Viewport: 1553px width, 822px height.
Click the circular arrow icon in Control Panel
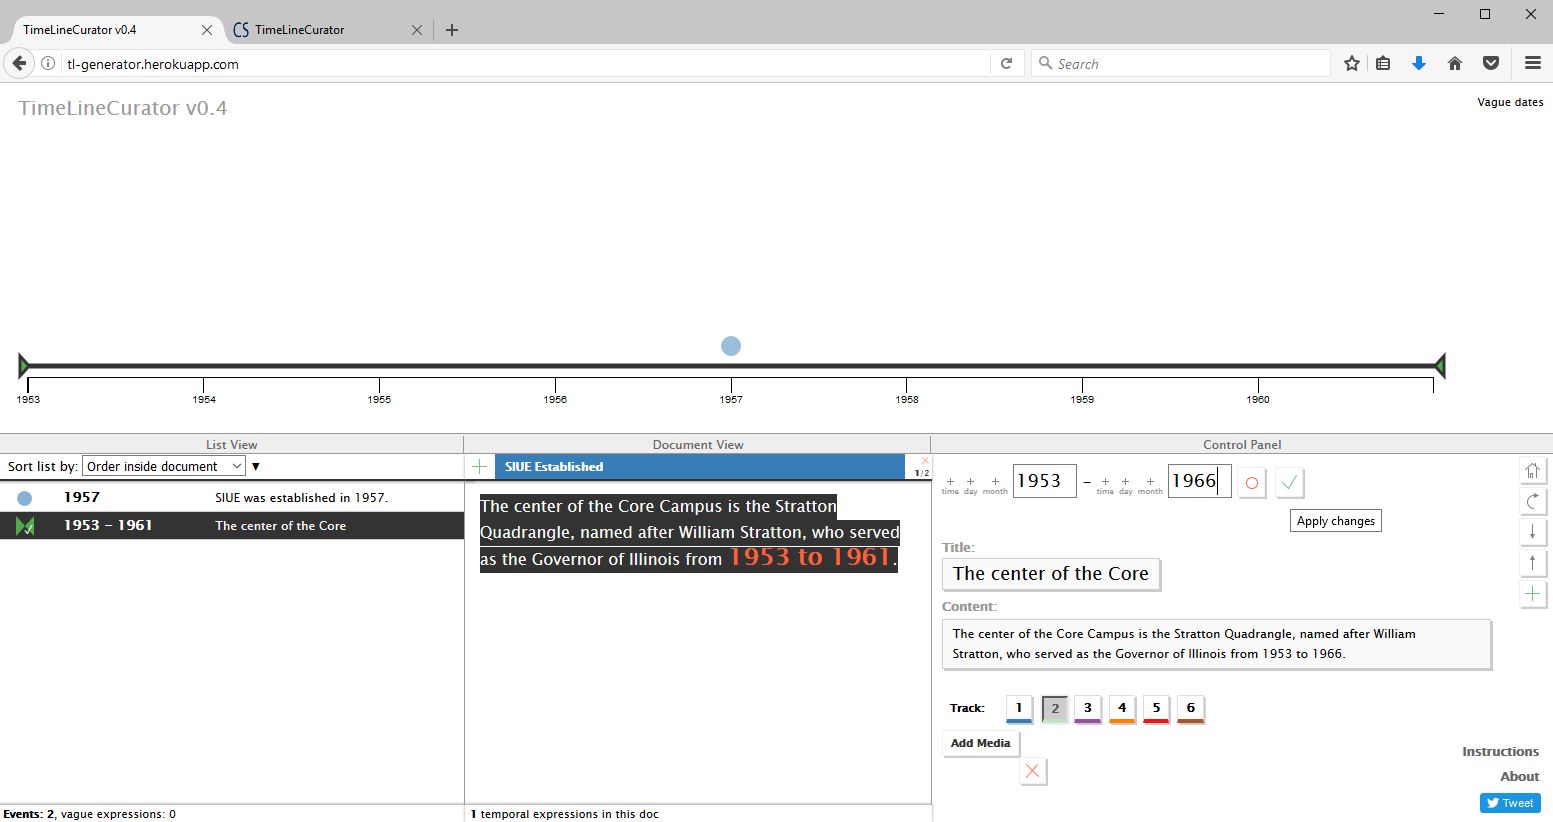coord(1532,501)
